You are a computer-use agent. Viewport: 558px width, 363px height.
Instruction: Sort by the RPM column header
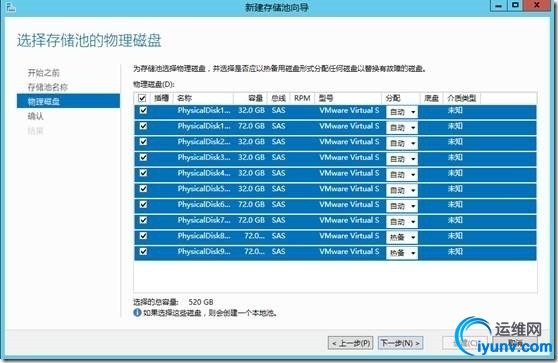pos(302,98)
